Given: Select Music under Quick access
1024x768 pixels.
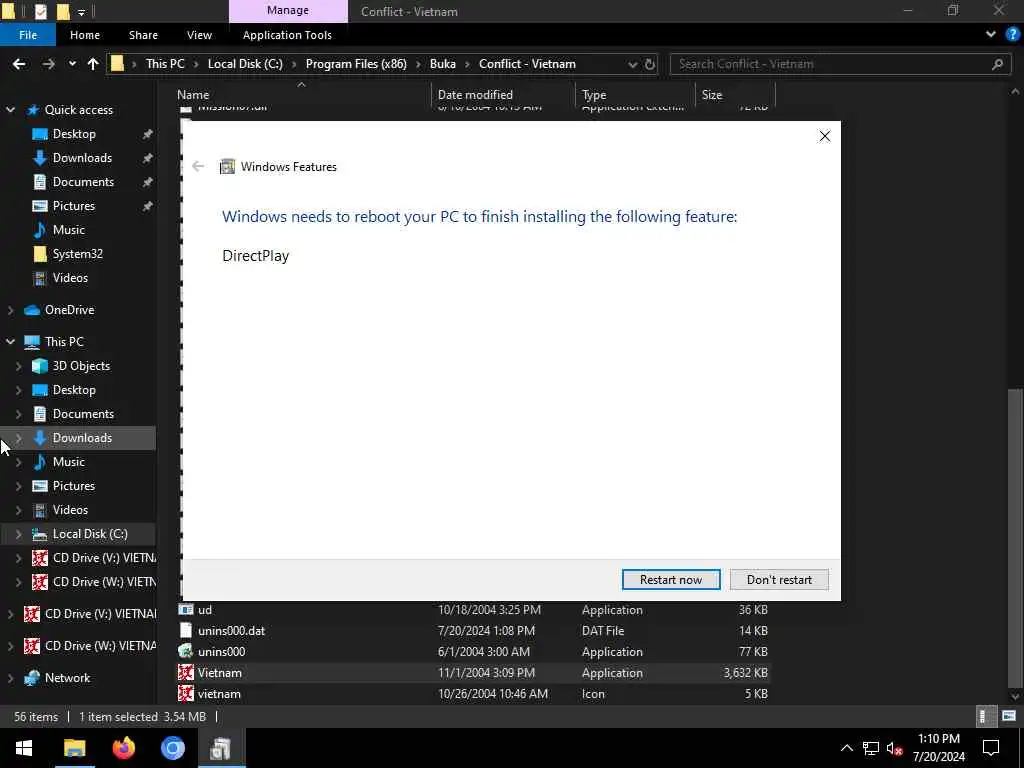Looking at the screenshot, I should point(69,230).
